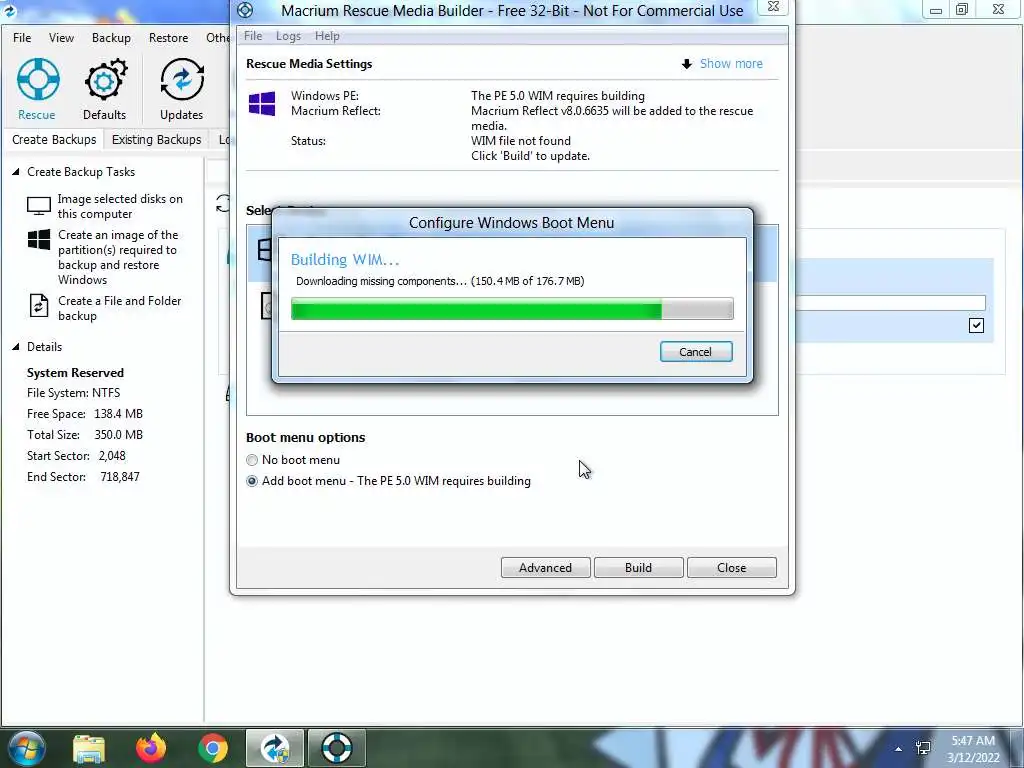Click Windows logo icon beside Create an image
This screenshot has height=768, width=1024.
click(x=39, y=240)
